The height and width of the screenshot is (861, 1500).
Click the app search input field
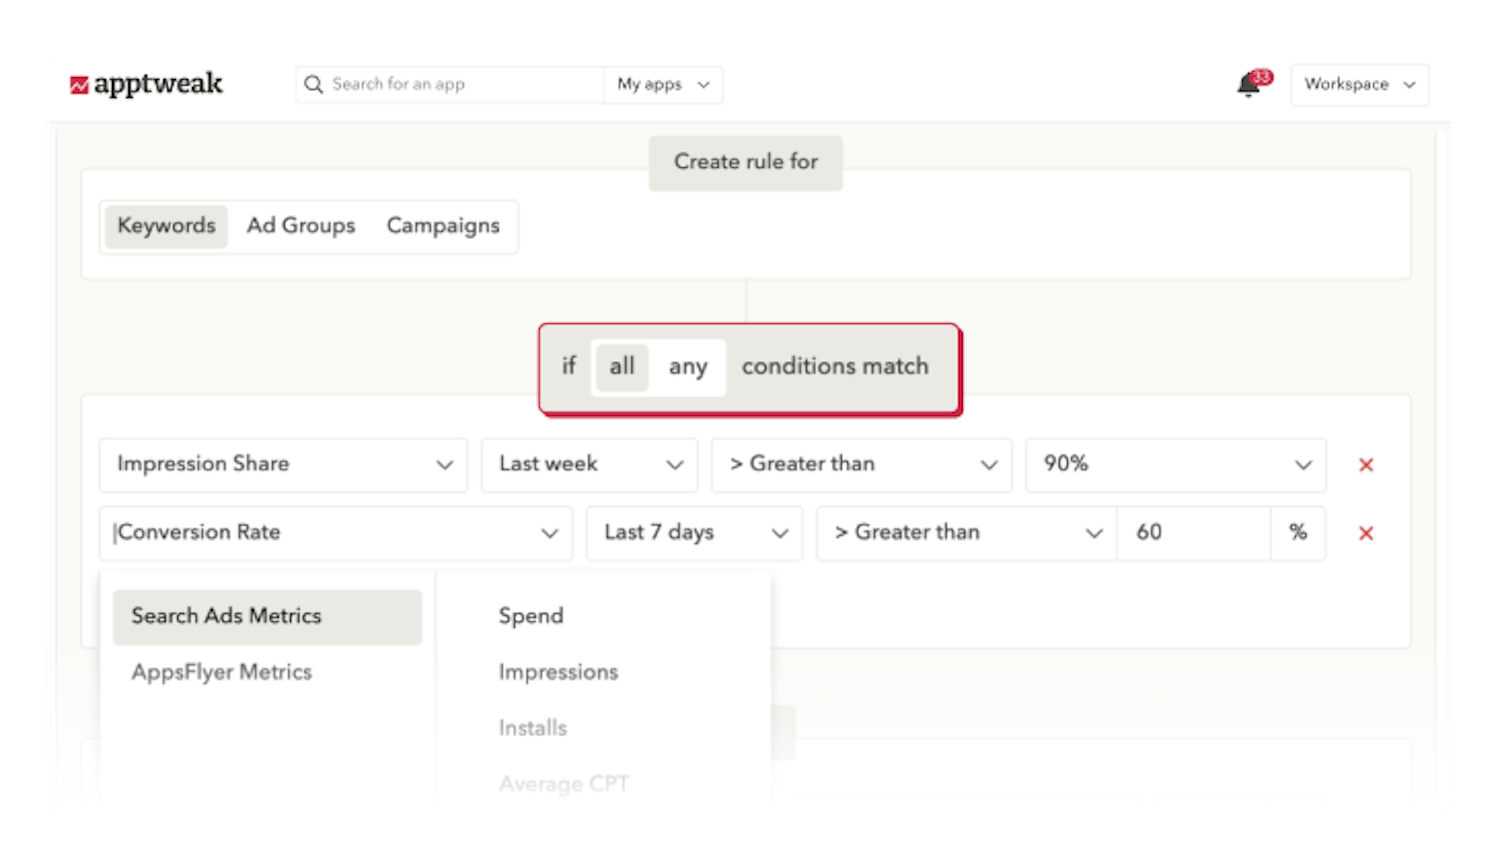click(x=450, y=84)
